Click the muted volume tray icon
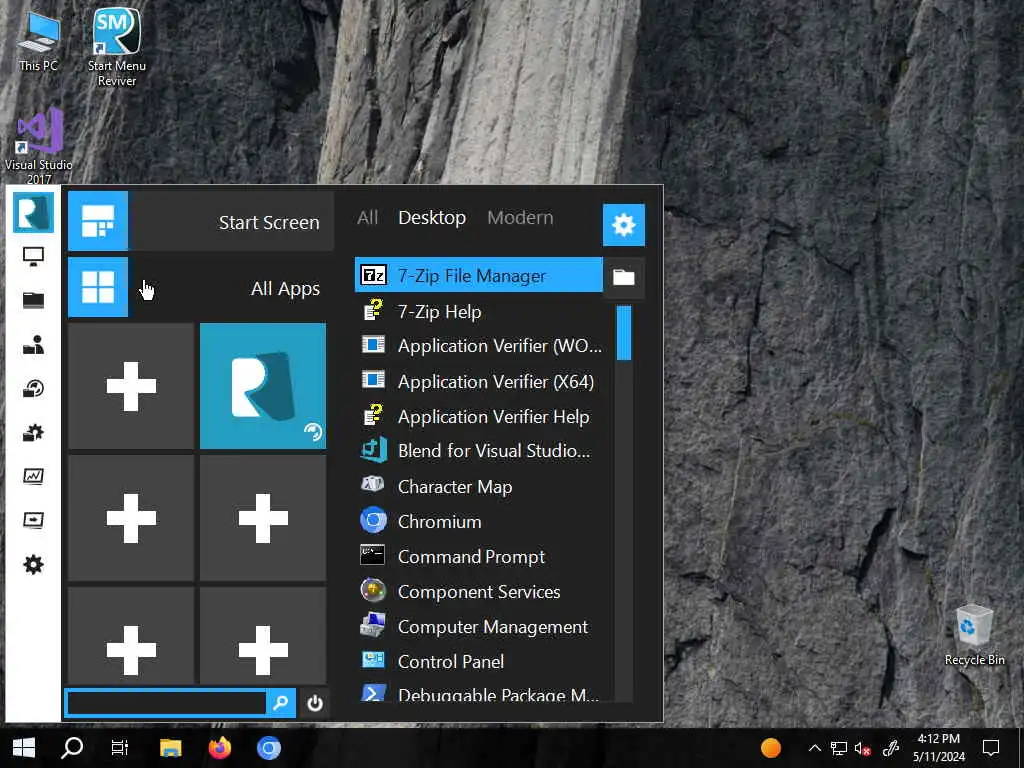 coord(863,748)
